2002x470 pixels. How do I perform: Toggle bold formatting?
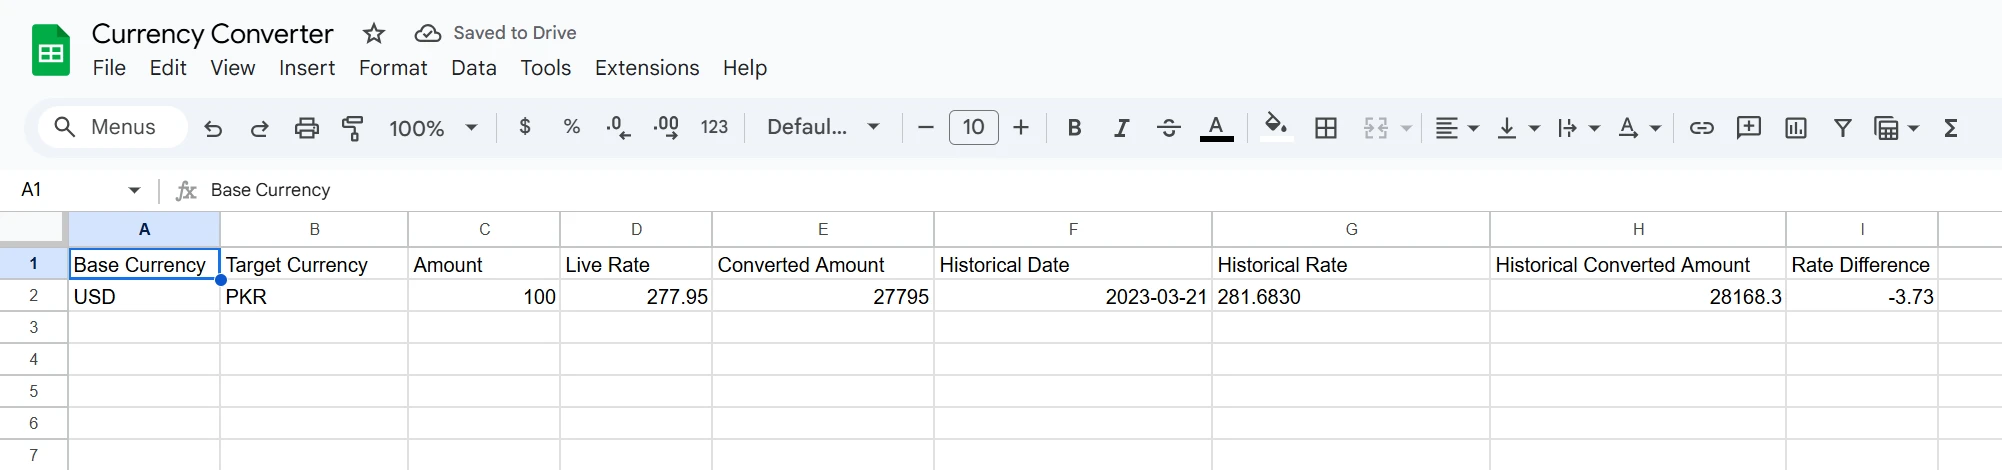click(1075, 128)
